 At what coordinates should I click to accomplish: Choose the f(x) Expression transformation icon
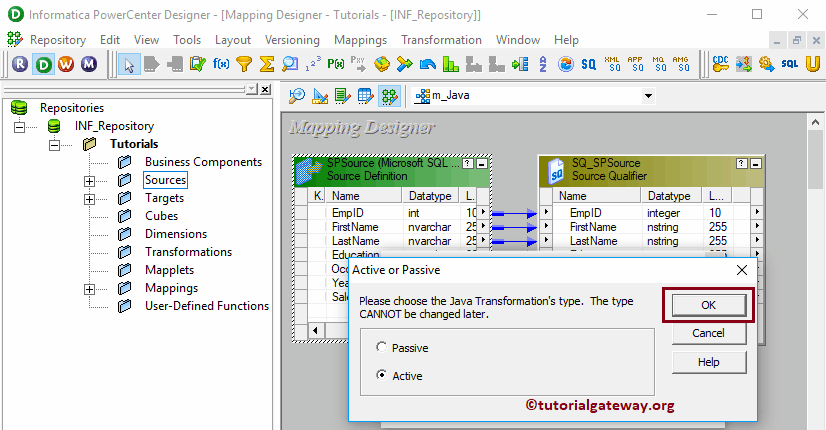pyautogui.click(x=221, y=64)
